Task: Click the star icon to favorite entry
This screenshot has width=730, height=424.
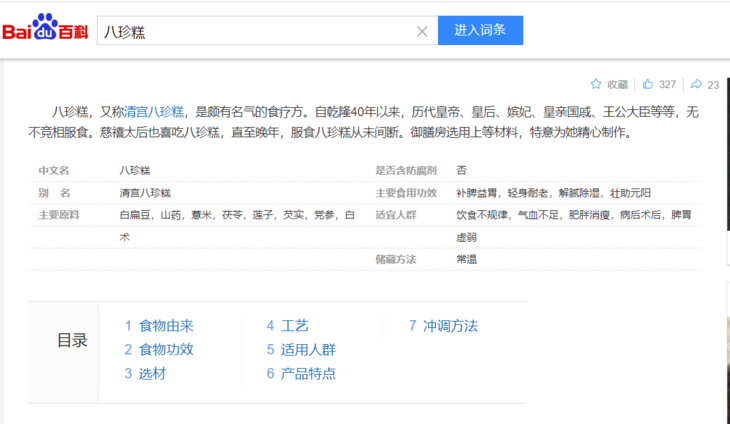Action: tap(596, 84)
